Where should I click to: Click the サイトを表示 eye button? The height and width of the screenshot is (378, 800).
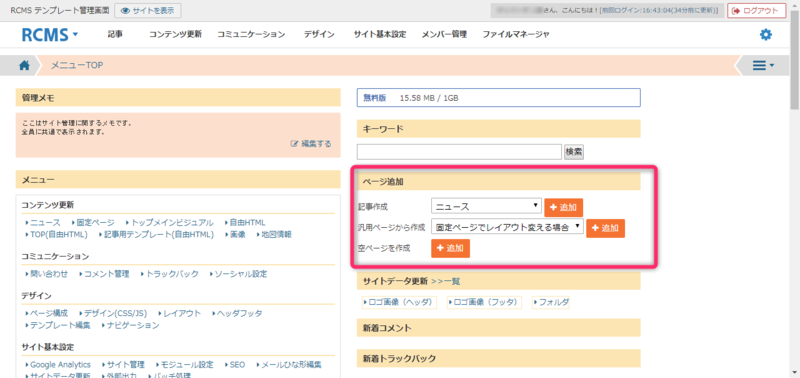147,11
